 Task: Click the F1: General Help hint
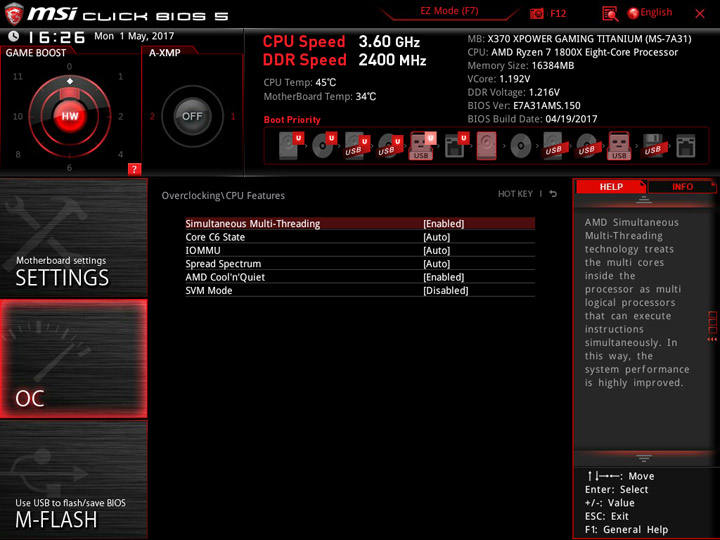(x=626, y=529)
